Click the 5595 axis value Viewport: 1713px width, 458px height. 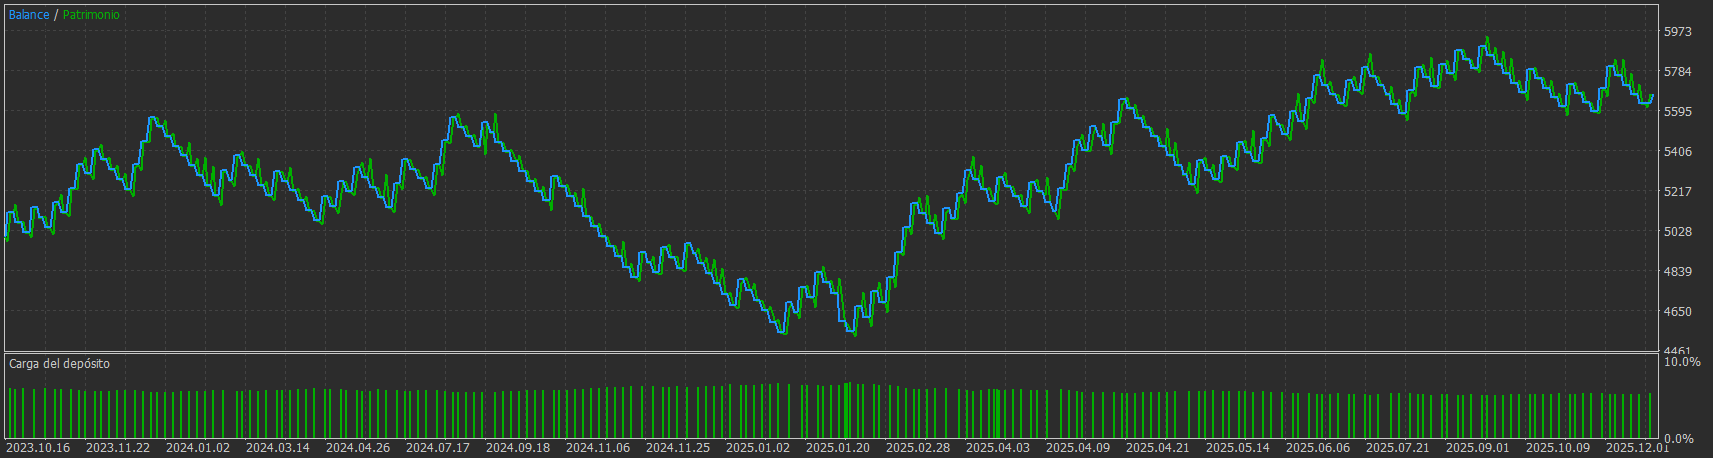click(x=1678, y=112)
